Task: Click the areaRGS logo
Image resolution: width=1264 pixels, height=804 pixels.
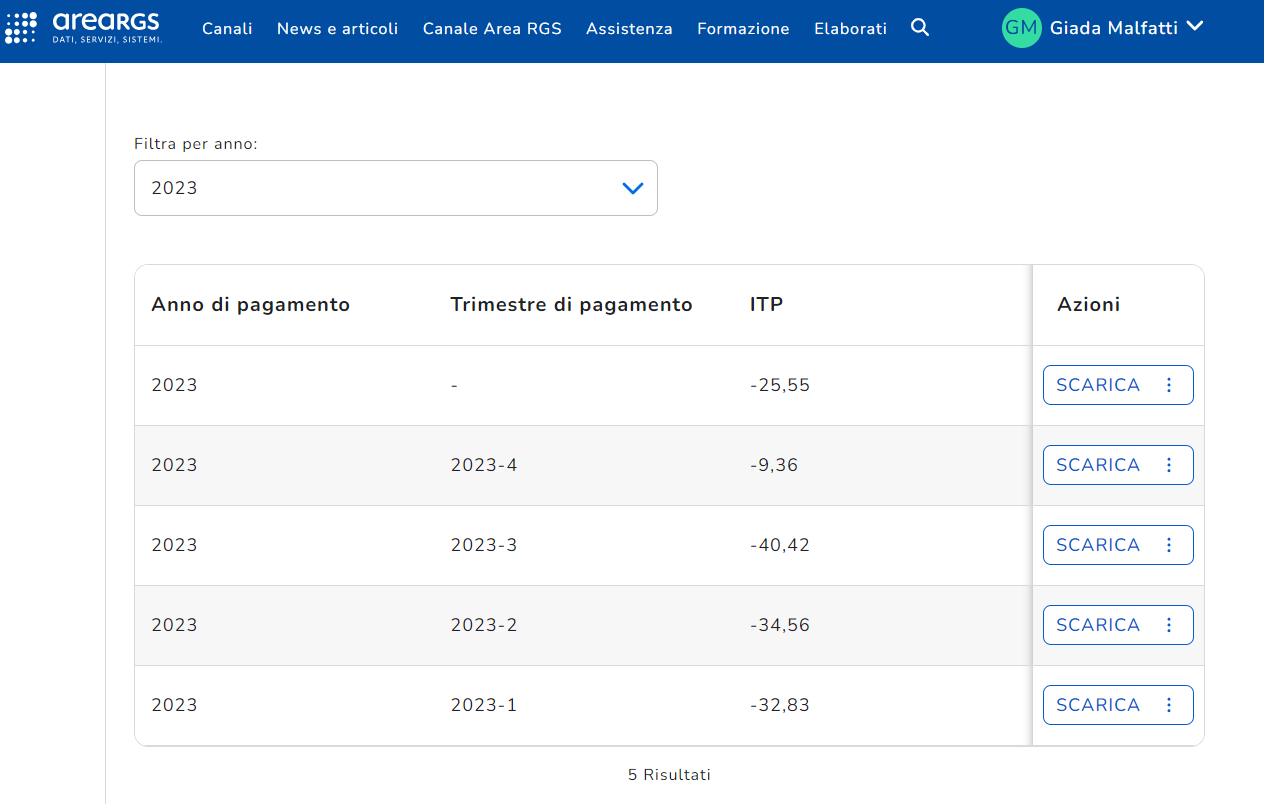Action: coord(83,27)
